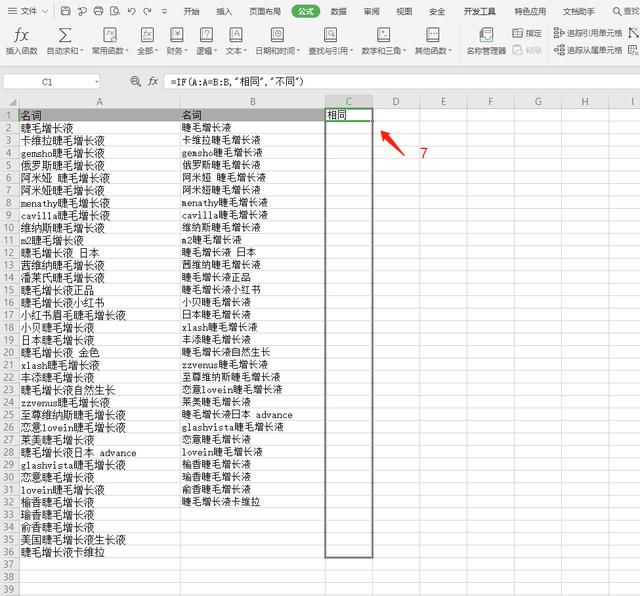Open the 全部 all functions icon

pyautogui.click(x=147, y=35)
